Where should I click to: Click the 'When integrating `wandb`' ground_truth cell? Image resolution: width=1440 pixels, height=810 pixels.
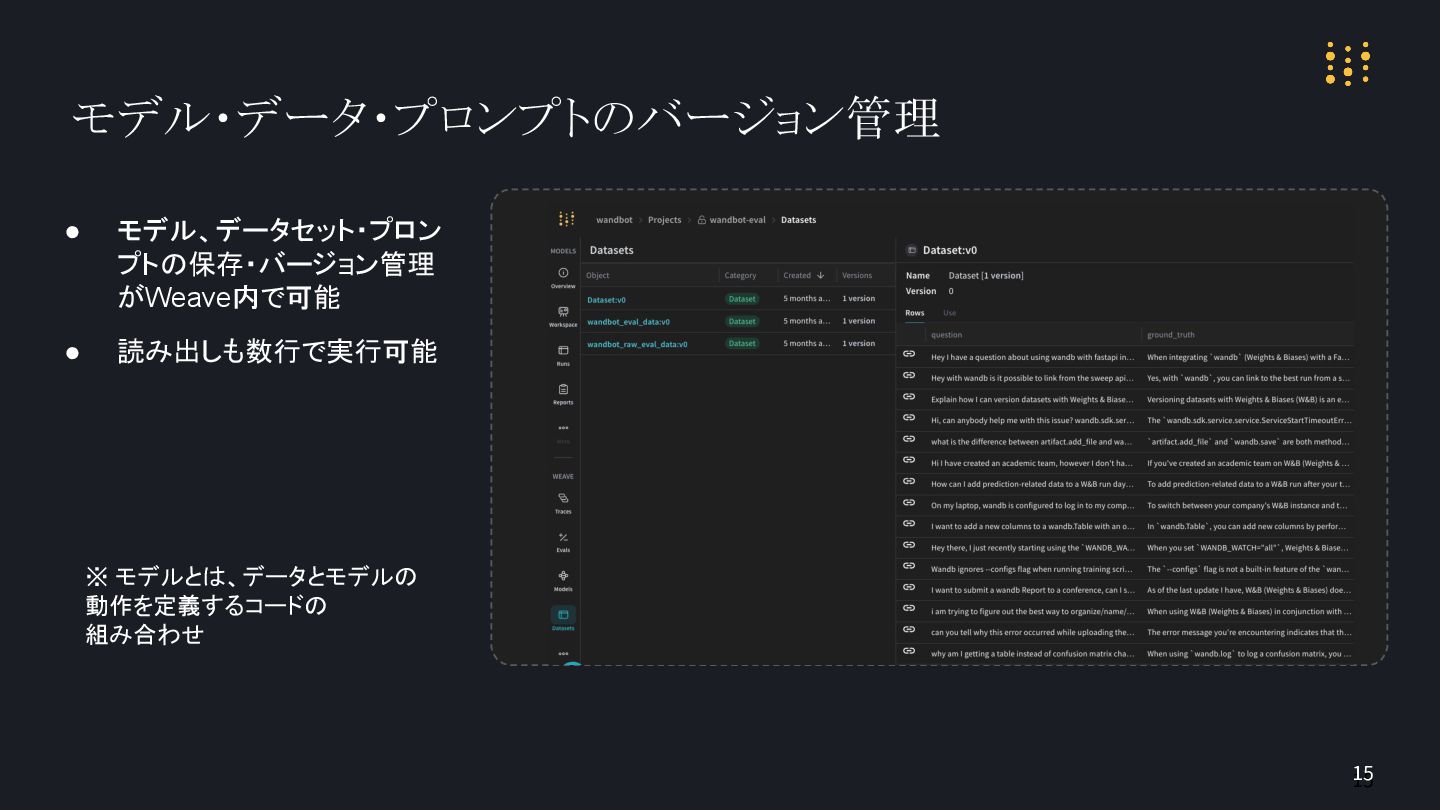pos(1249,356)
